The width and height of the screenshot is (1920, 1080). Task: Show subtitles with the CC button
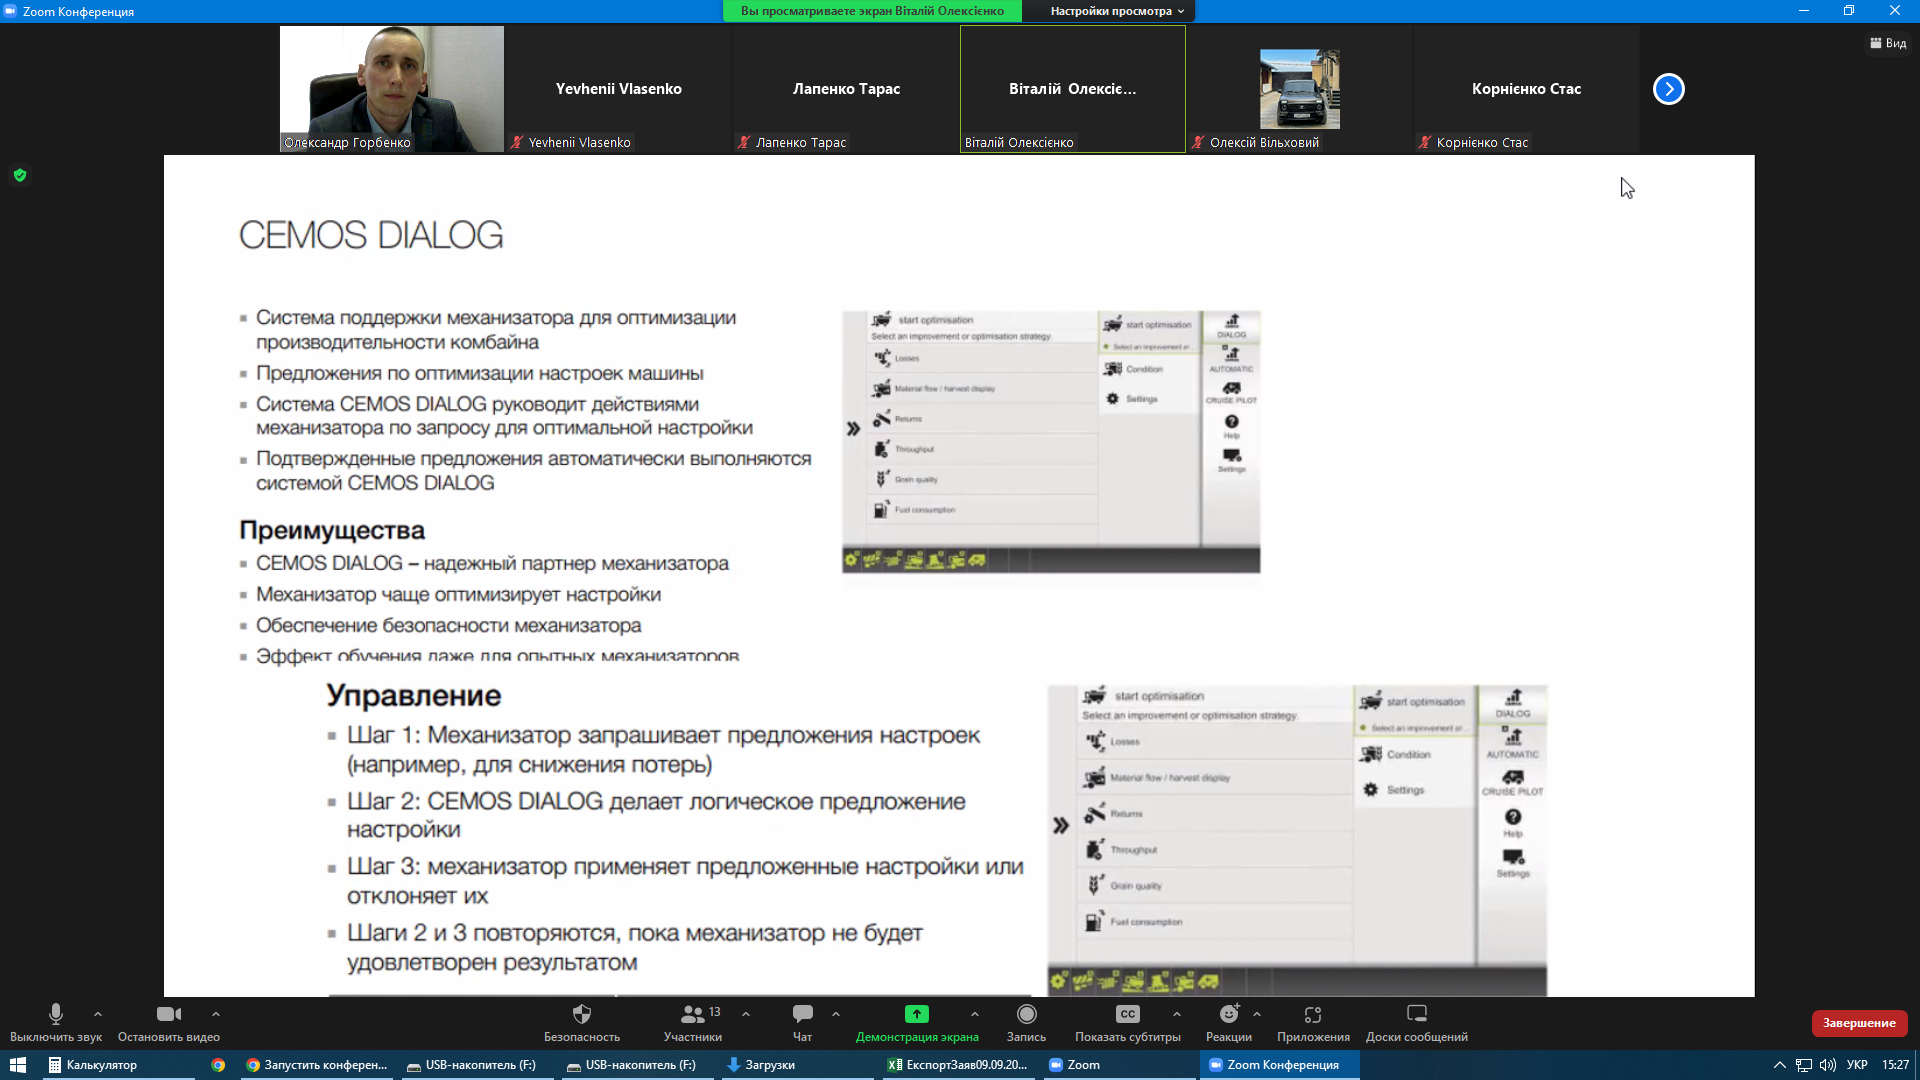coord(1128,1022)
